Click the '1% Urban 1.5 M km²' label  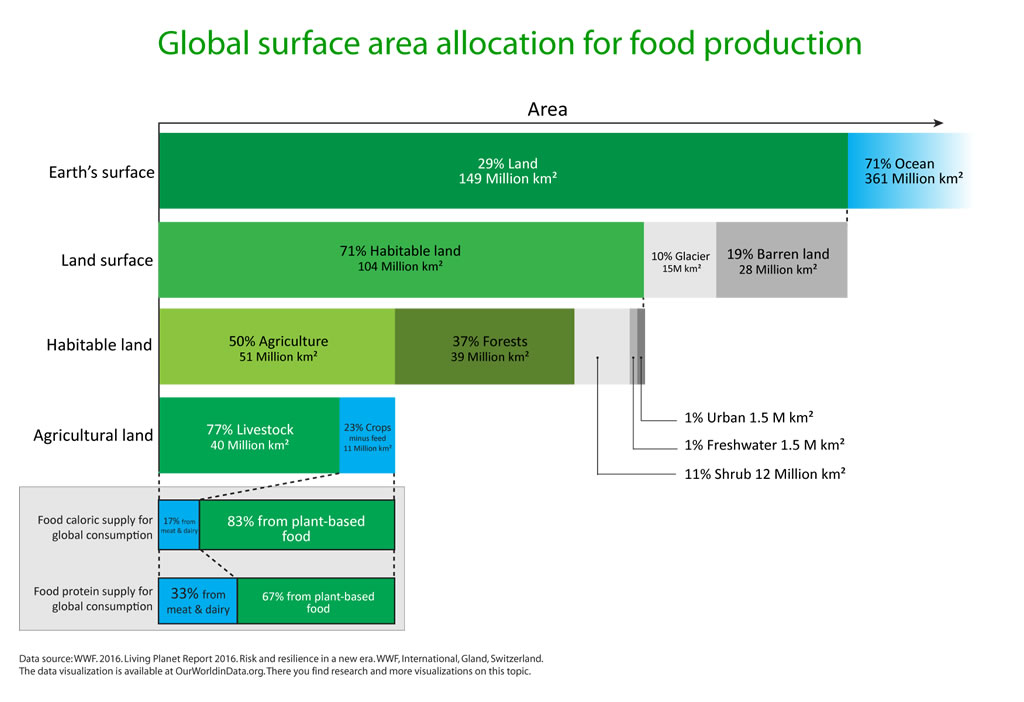tap(748, 417)
